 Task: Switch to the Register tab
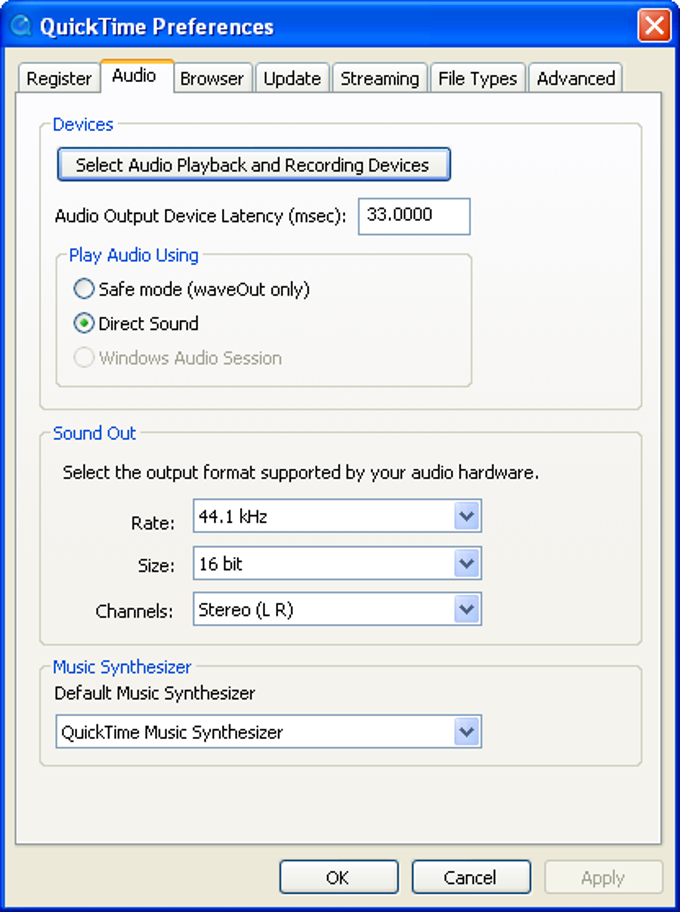click(x=59, y=78)
